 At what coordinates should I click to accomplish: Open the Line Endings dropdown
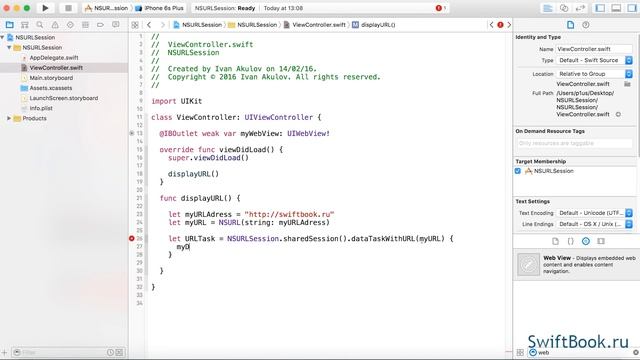pos(594,224)
